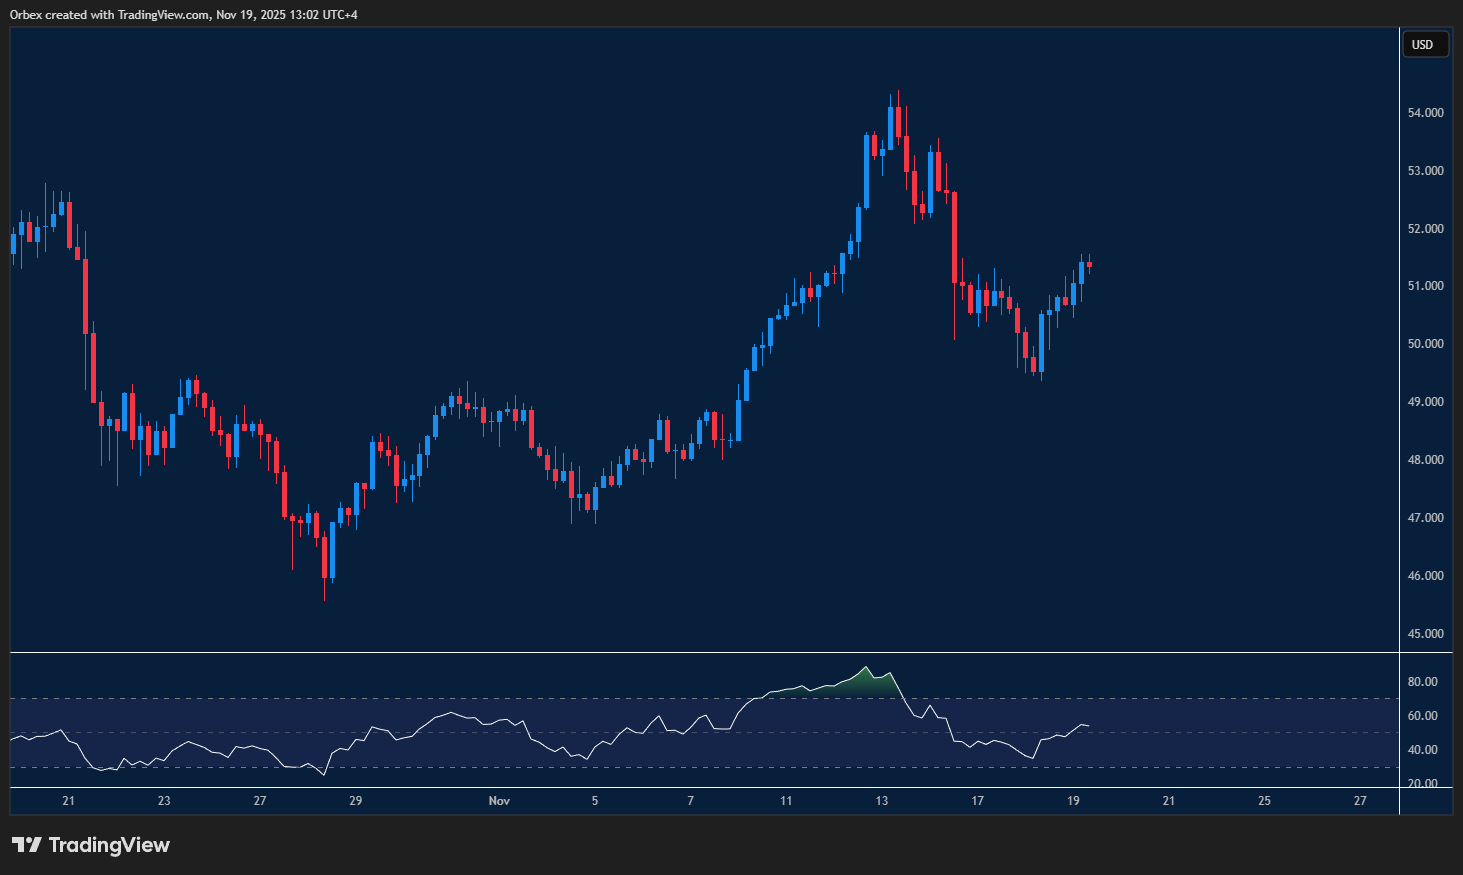Click the green overbought RSI shaded area
The image size is (1463, 875).
click(x=860, y=686)
